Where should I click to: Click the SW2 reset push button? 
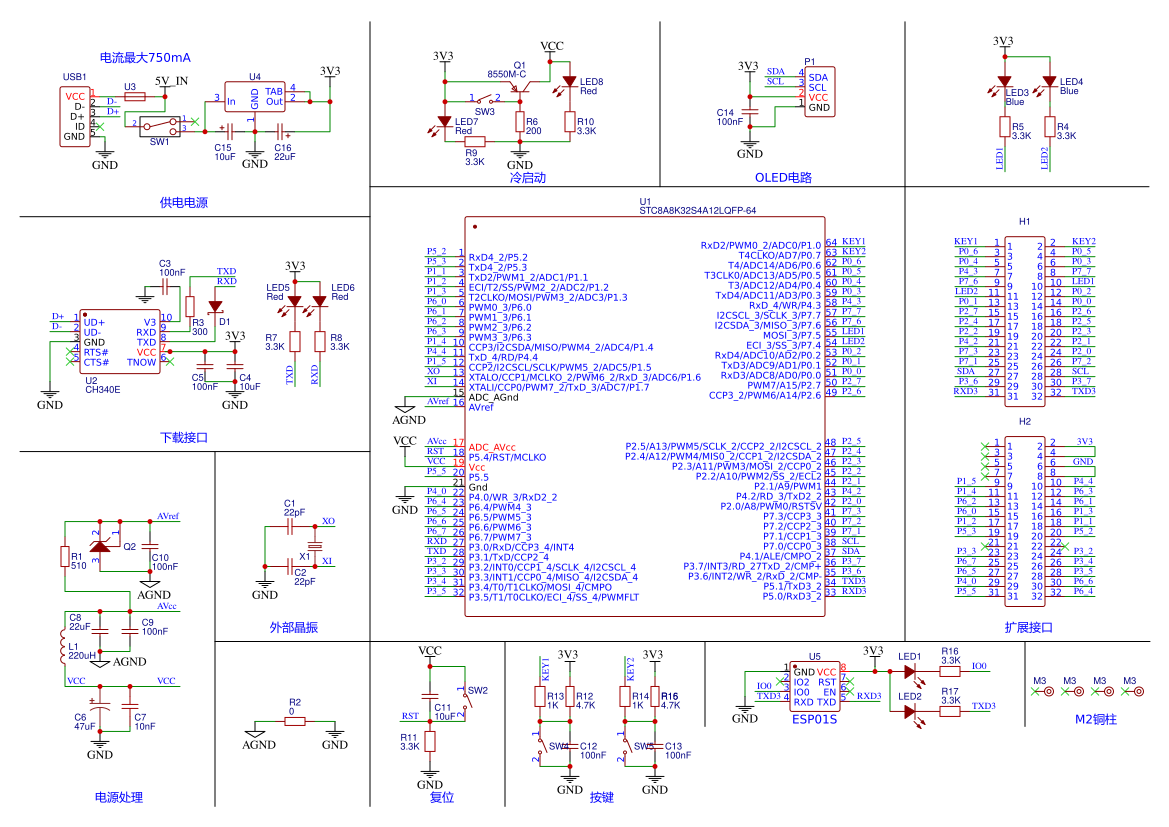point(465,700)
